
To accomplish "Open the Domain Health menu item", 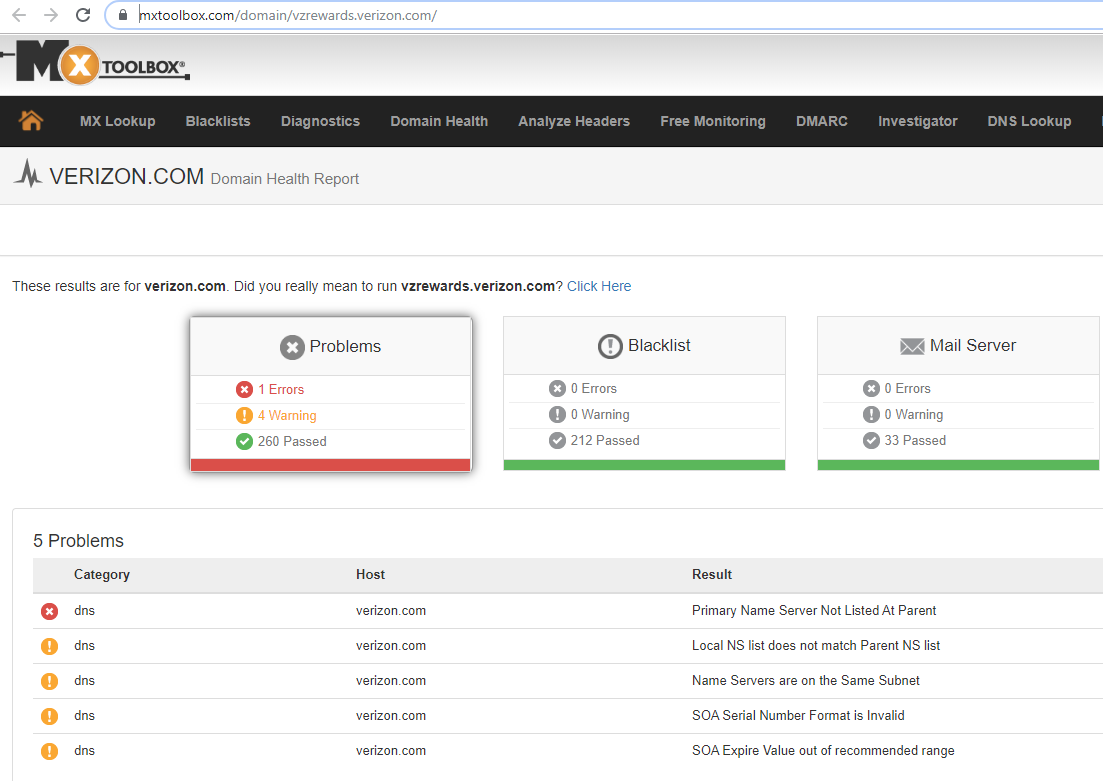I will 439,121.
